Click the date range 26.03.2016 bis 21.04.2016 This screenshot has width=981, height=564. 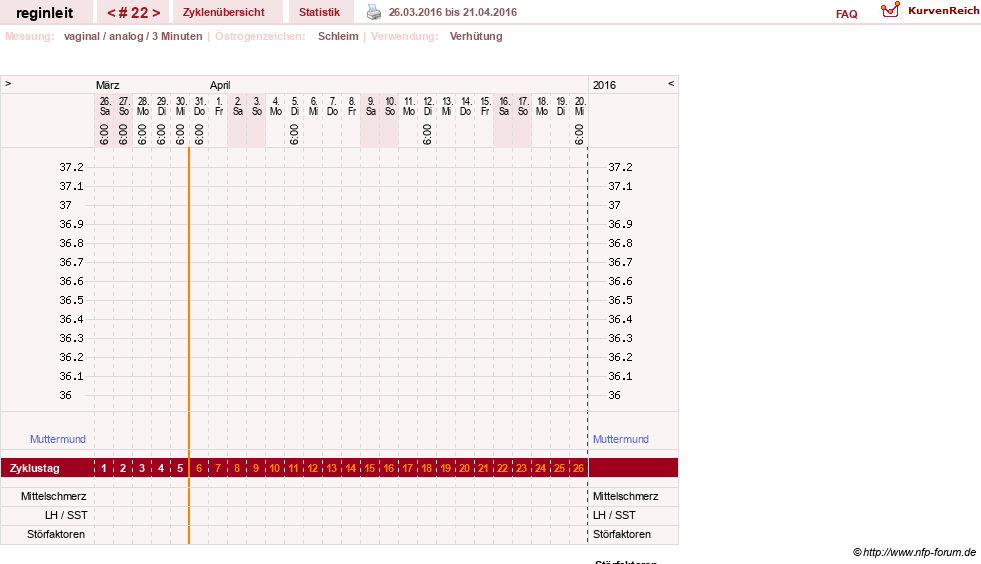(x=453, y=12)
